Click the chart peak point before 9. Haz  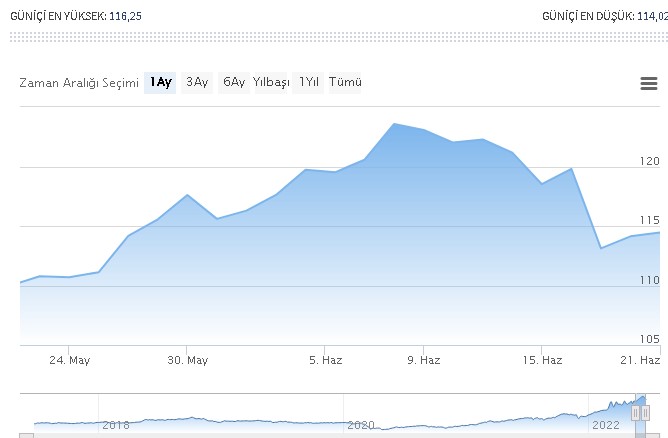pos(394,124)
